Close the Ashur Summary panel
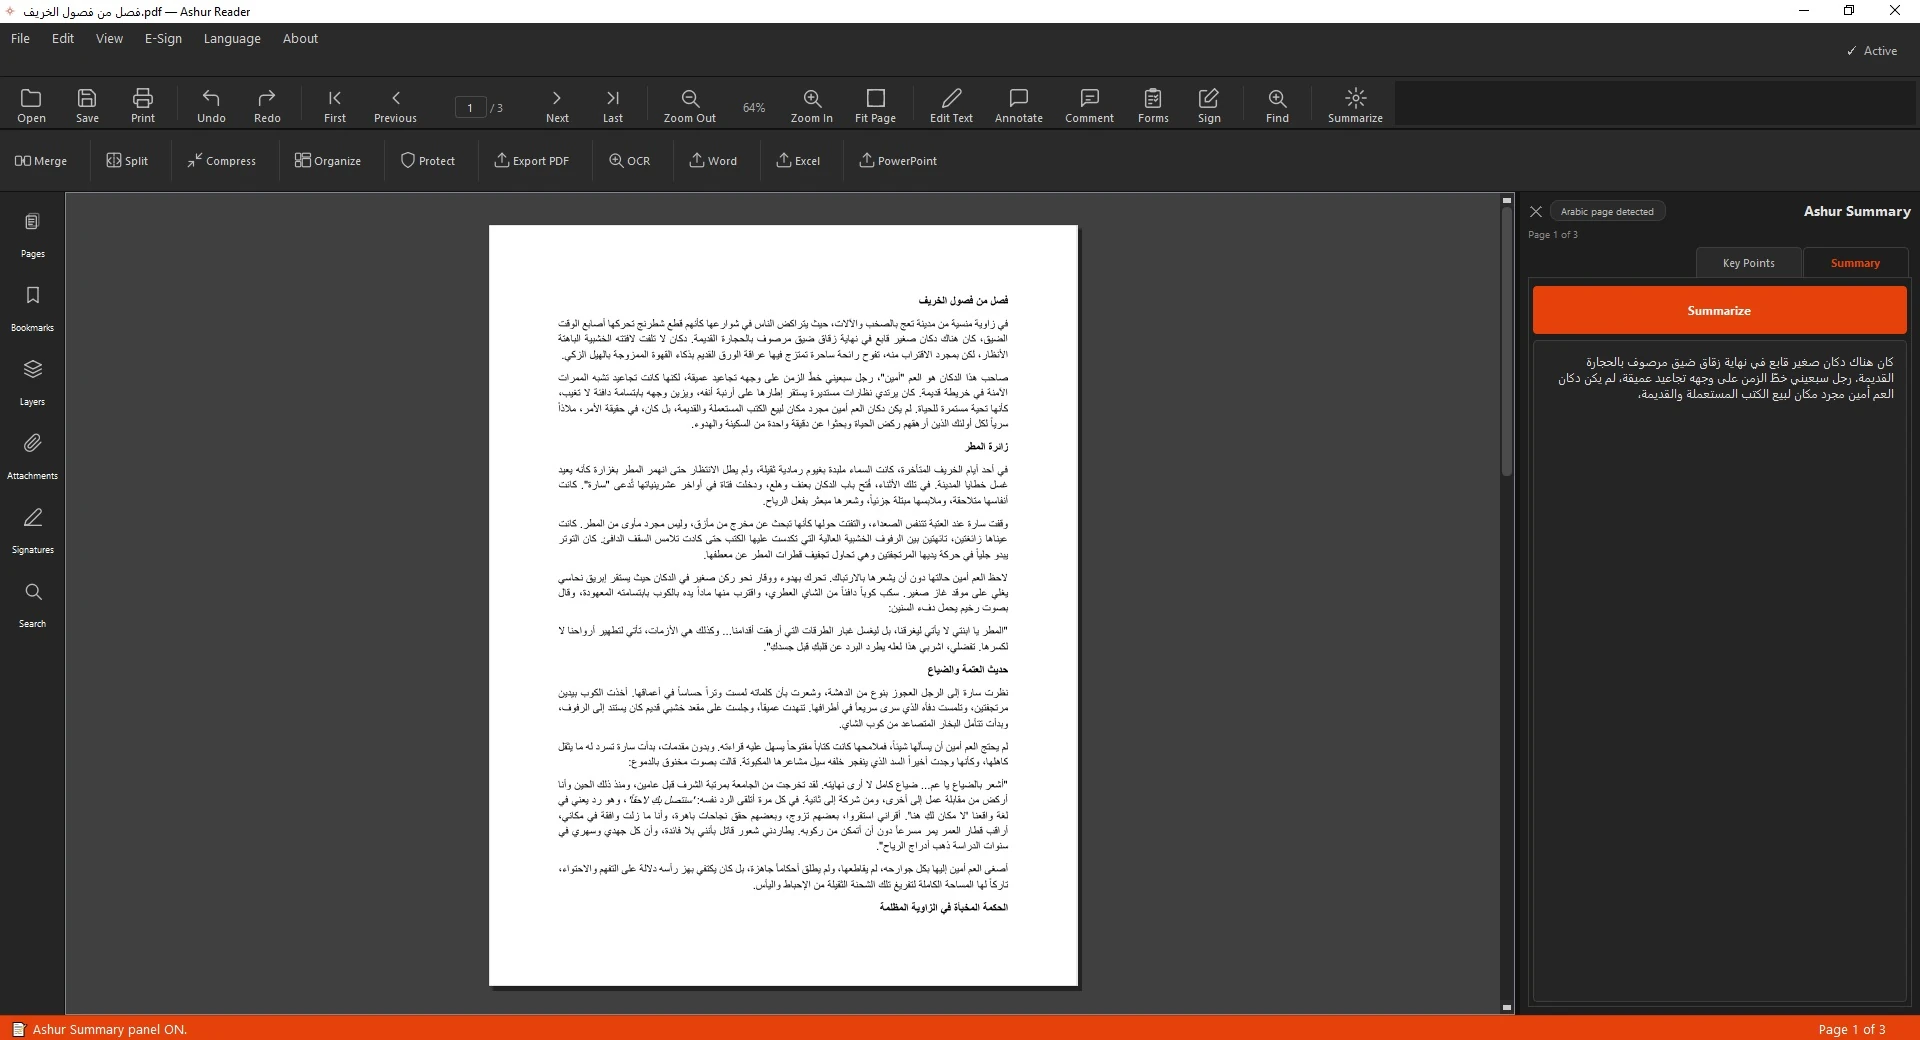 (x=1536, y=212)
